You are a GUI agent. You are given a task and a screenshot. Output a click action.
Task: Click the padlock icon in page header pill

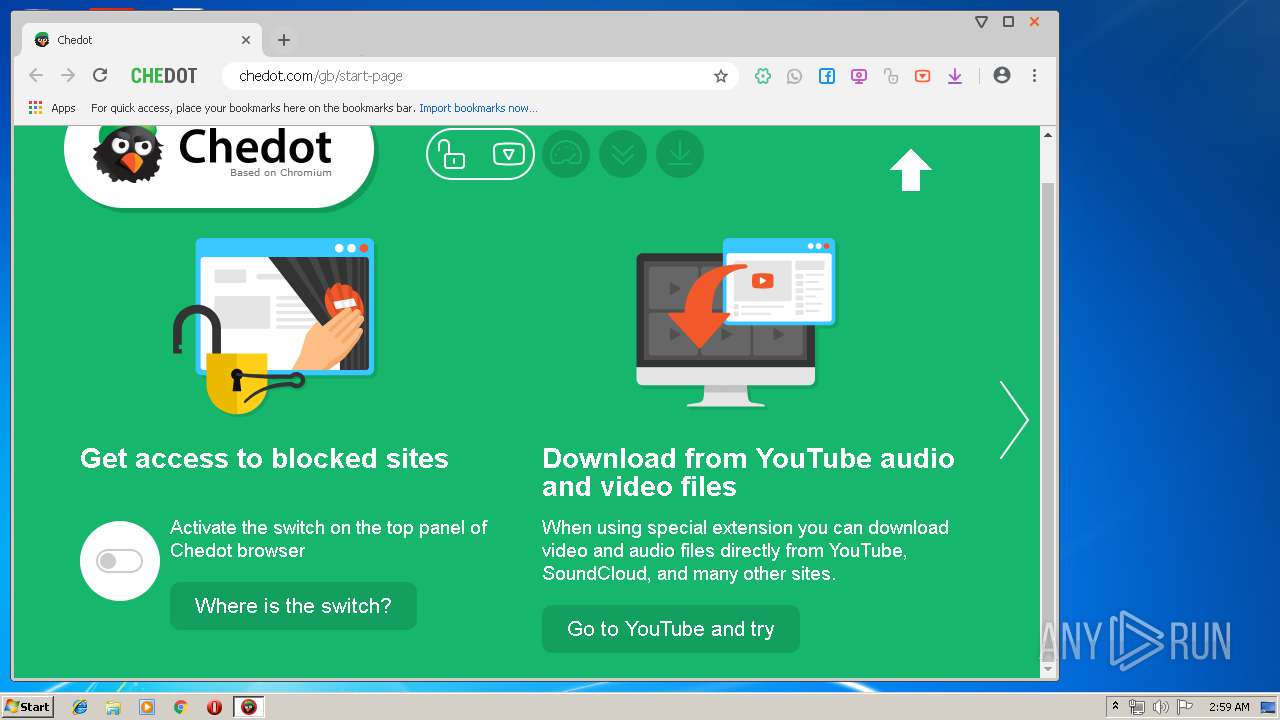[x=453, y=155]
